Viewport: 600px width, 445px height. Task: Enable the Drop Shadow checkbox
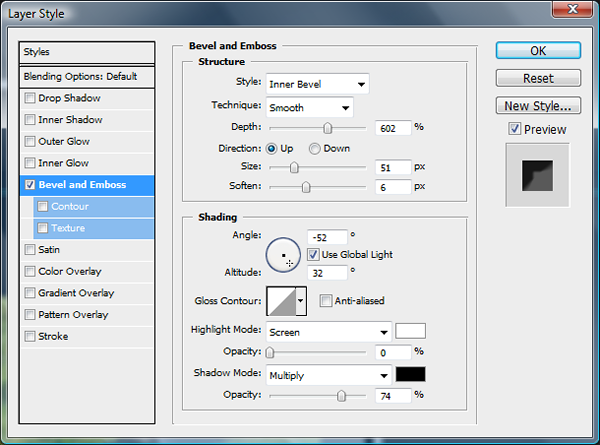point(30,98)
